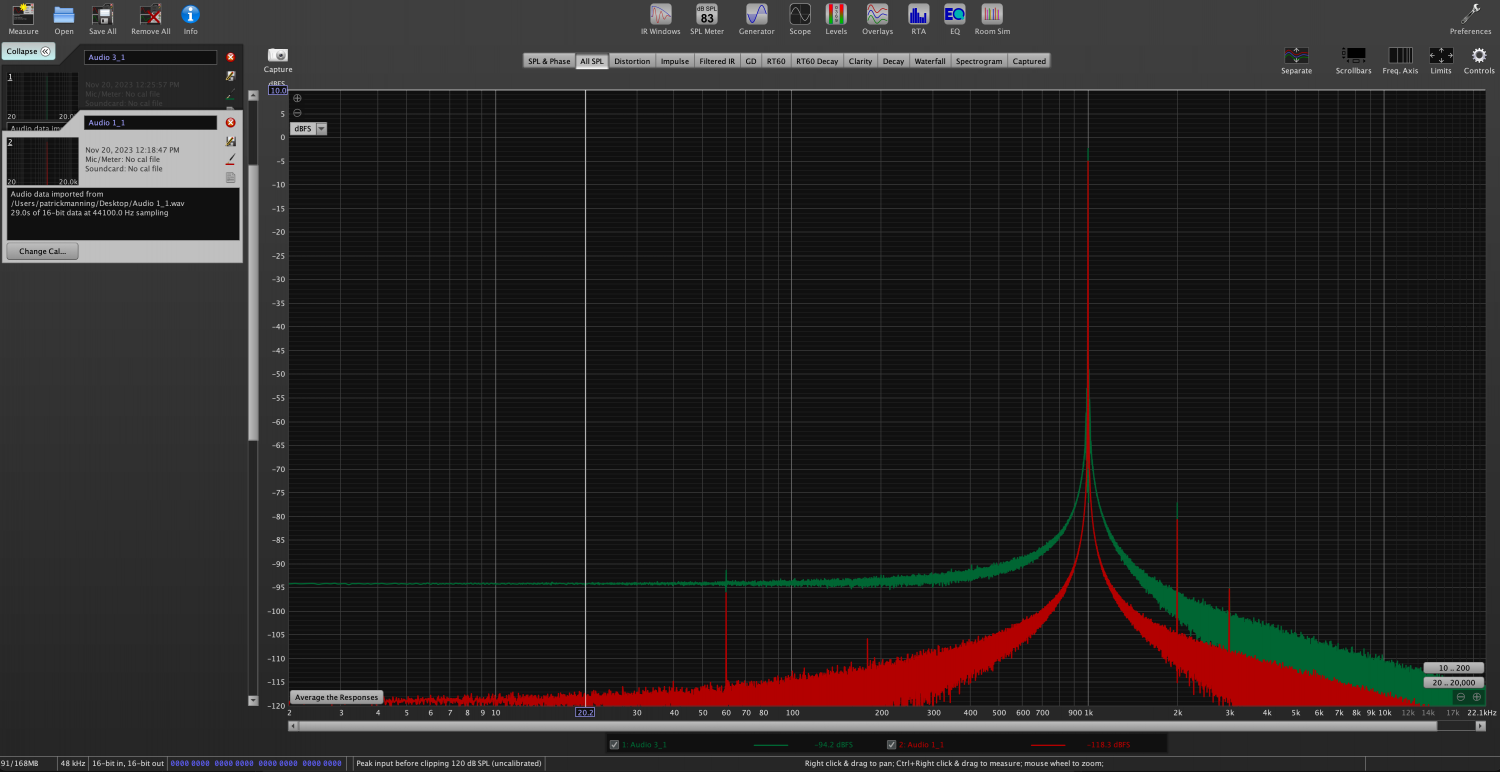Click save icon for Audio 1_1 measurement
This screenshot has height=772, width=1500.
231,141
